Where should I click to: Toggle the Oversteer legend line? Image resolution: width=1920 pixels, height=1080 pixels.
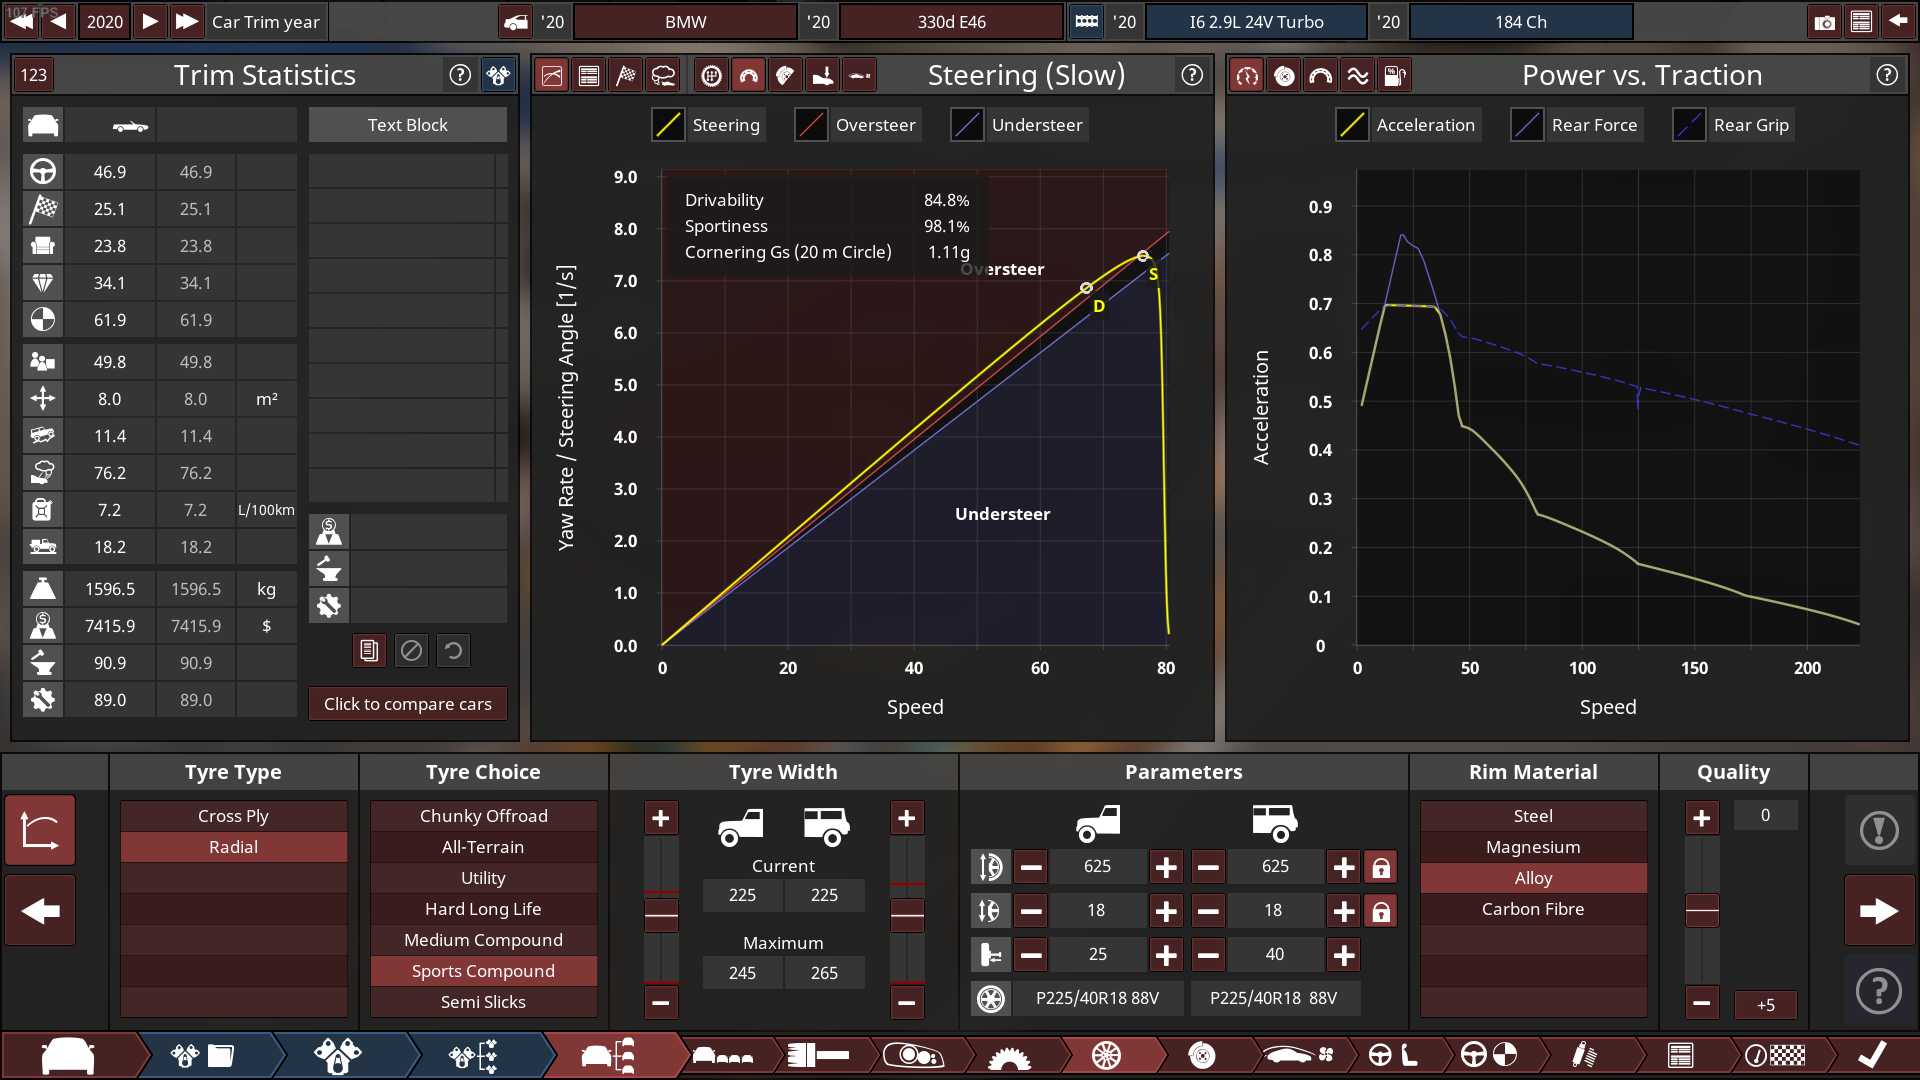[x=811, y=125]
